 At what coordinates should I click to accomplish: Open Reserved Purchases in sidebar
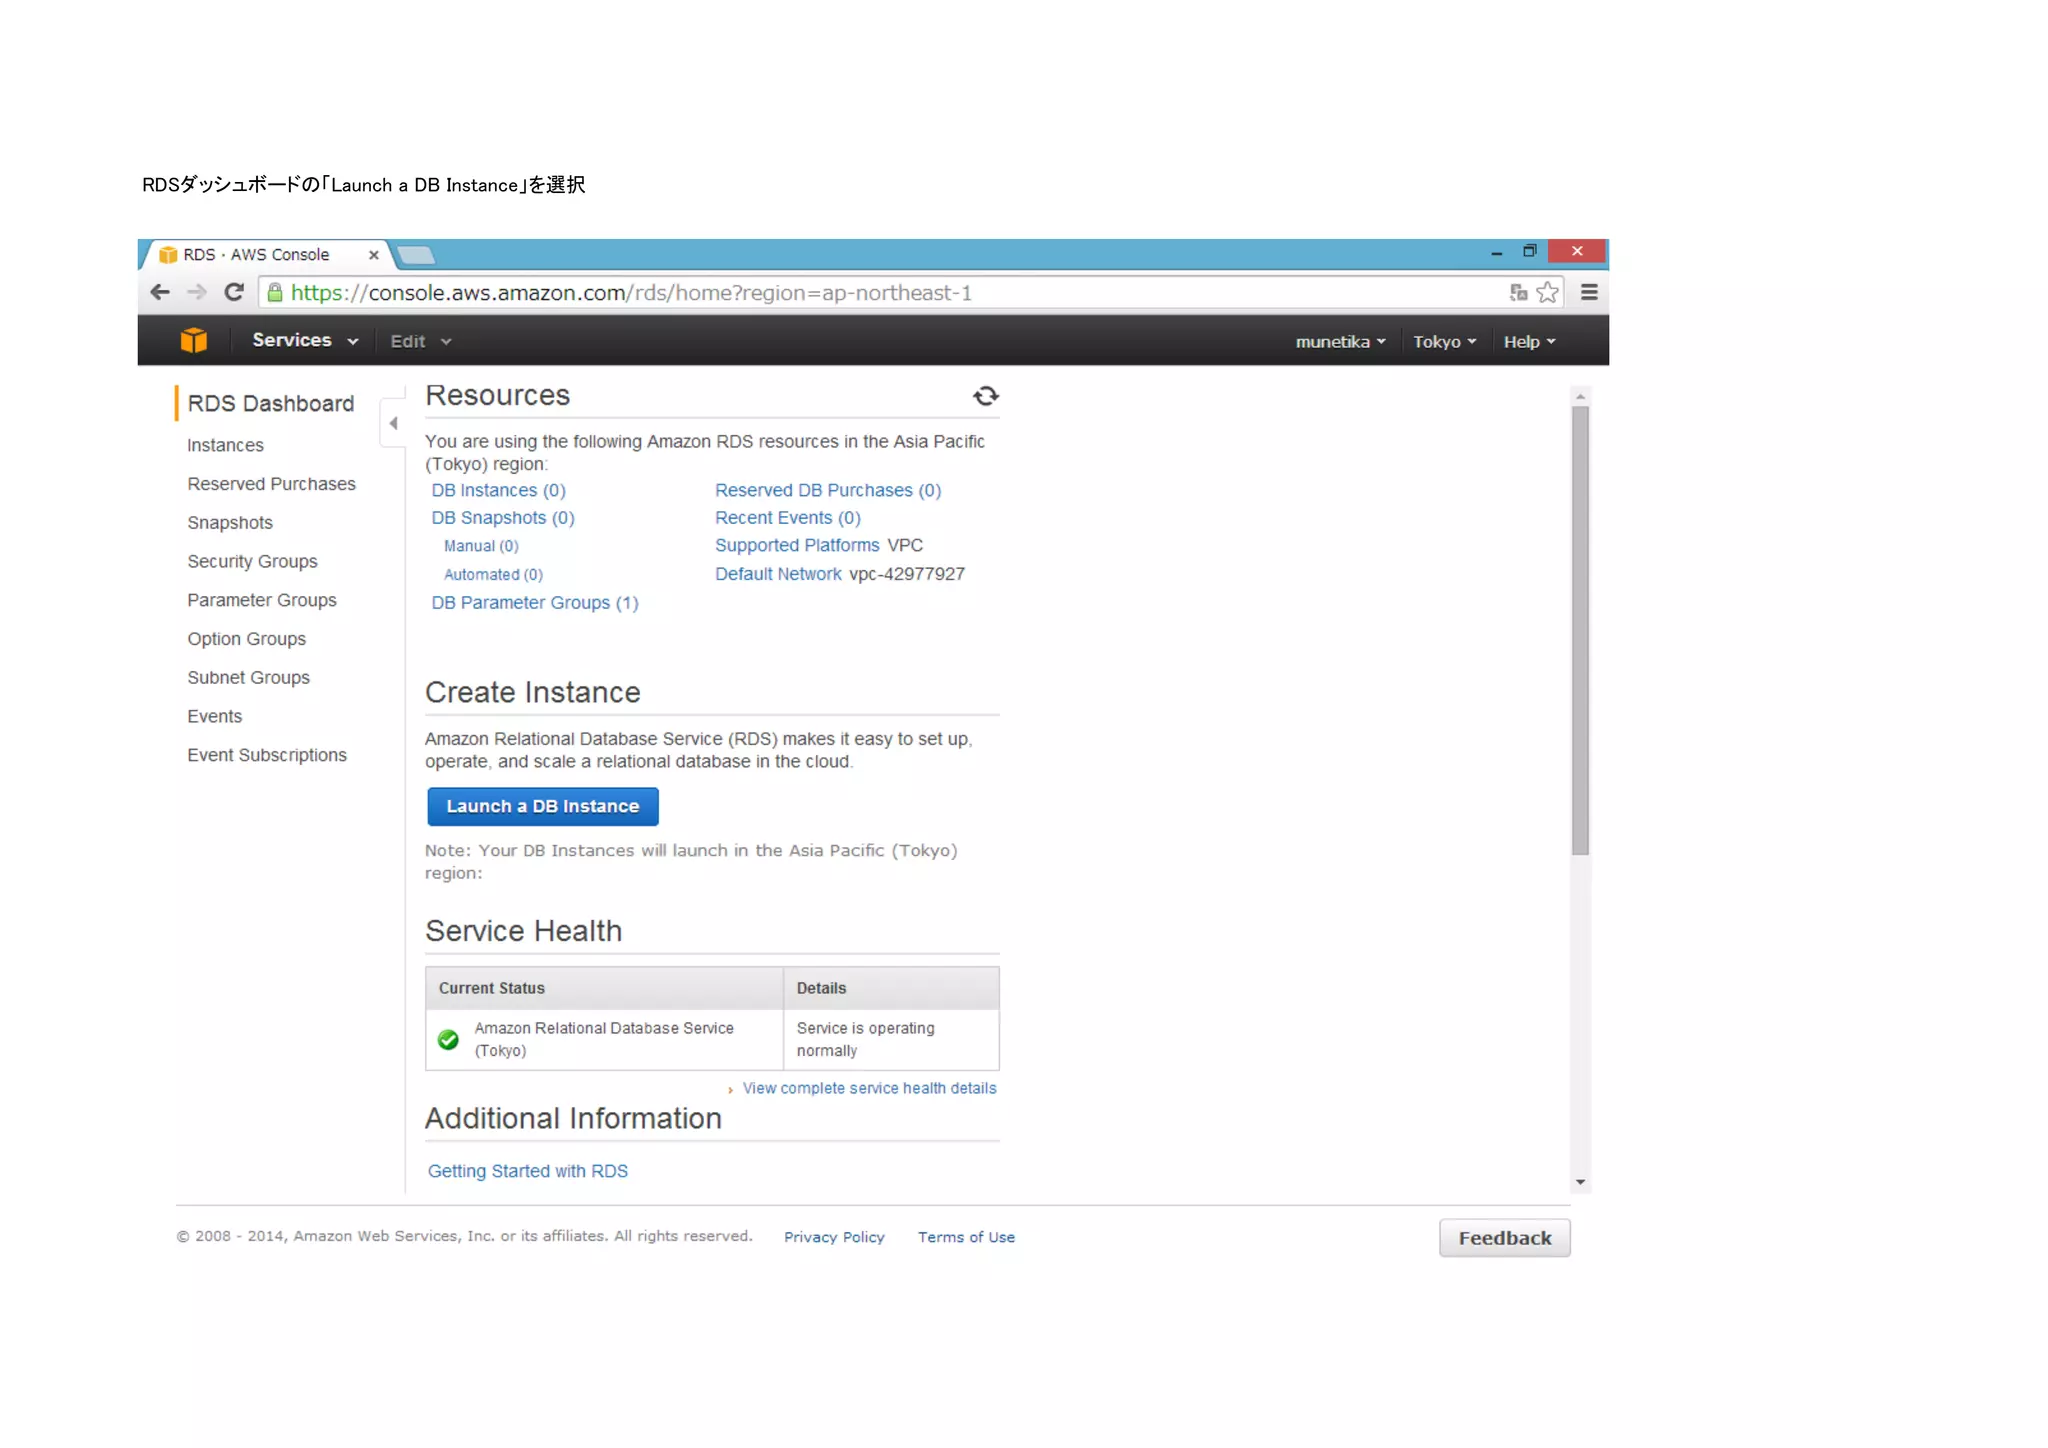(271, 484)
